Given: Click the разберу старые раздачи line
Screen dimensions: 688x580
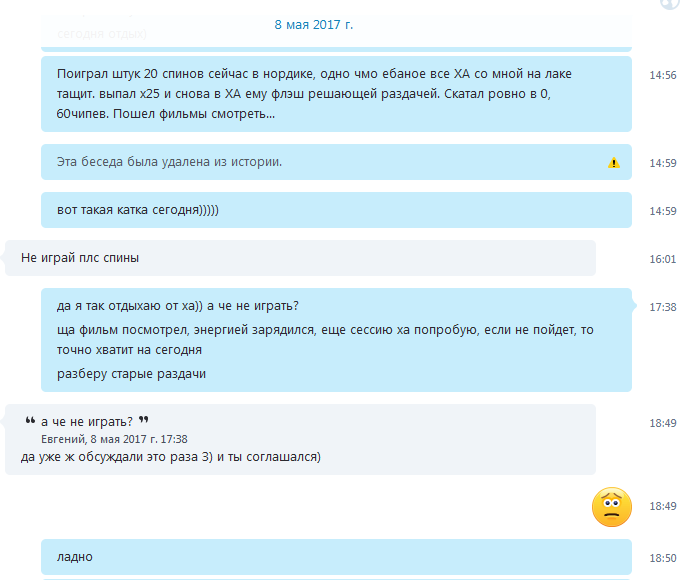Looking at the screenshot, I should 131,374.
